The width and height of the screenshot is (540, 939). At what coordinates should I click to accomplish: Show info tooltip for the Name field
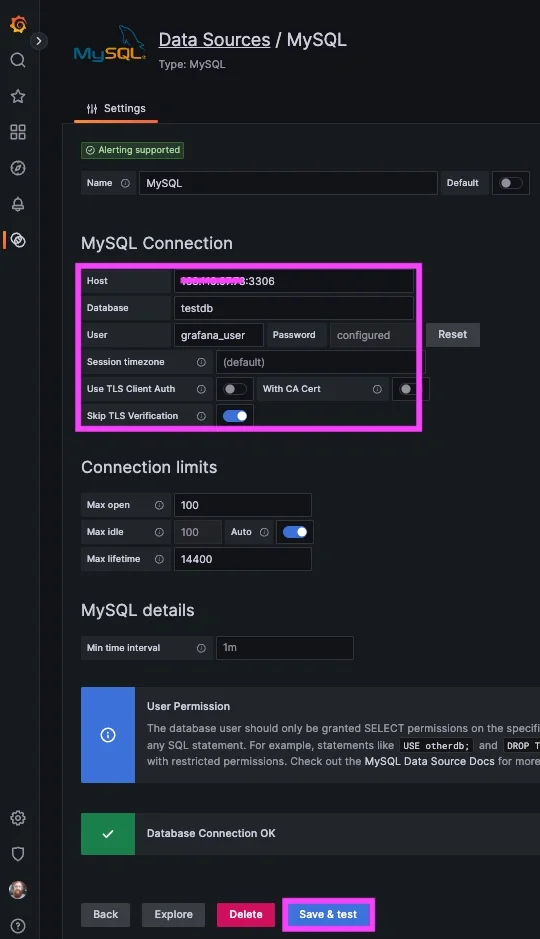[x=125, y=183]
